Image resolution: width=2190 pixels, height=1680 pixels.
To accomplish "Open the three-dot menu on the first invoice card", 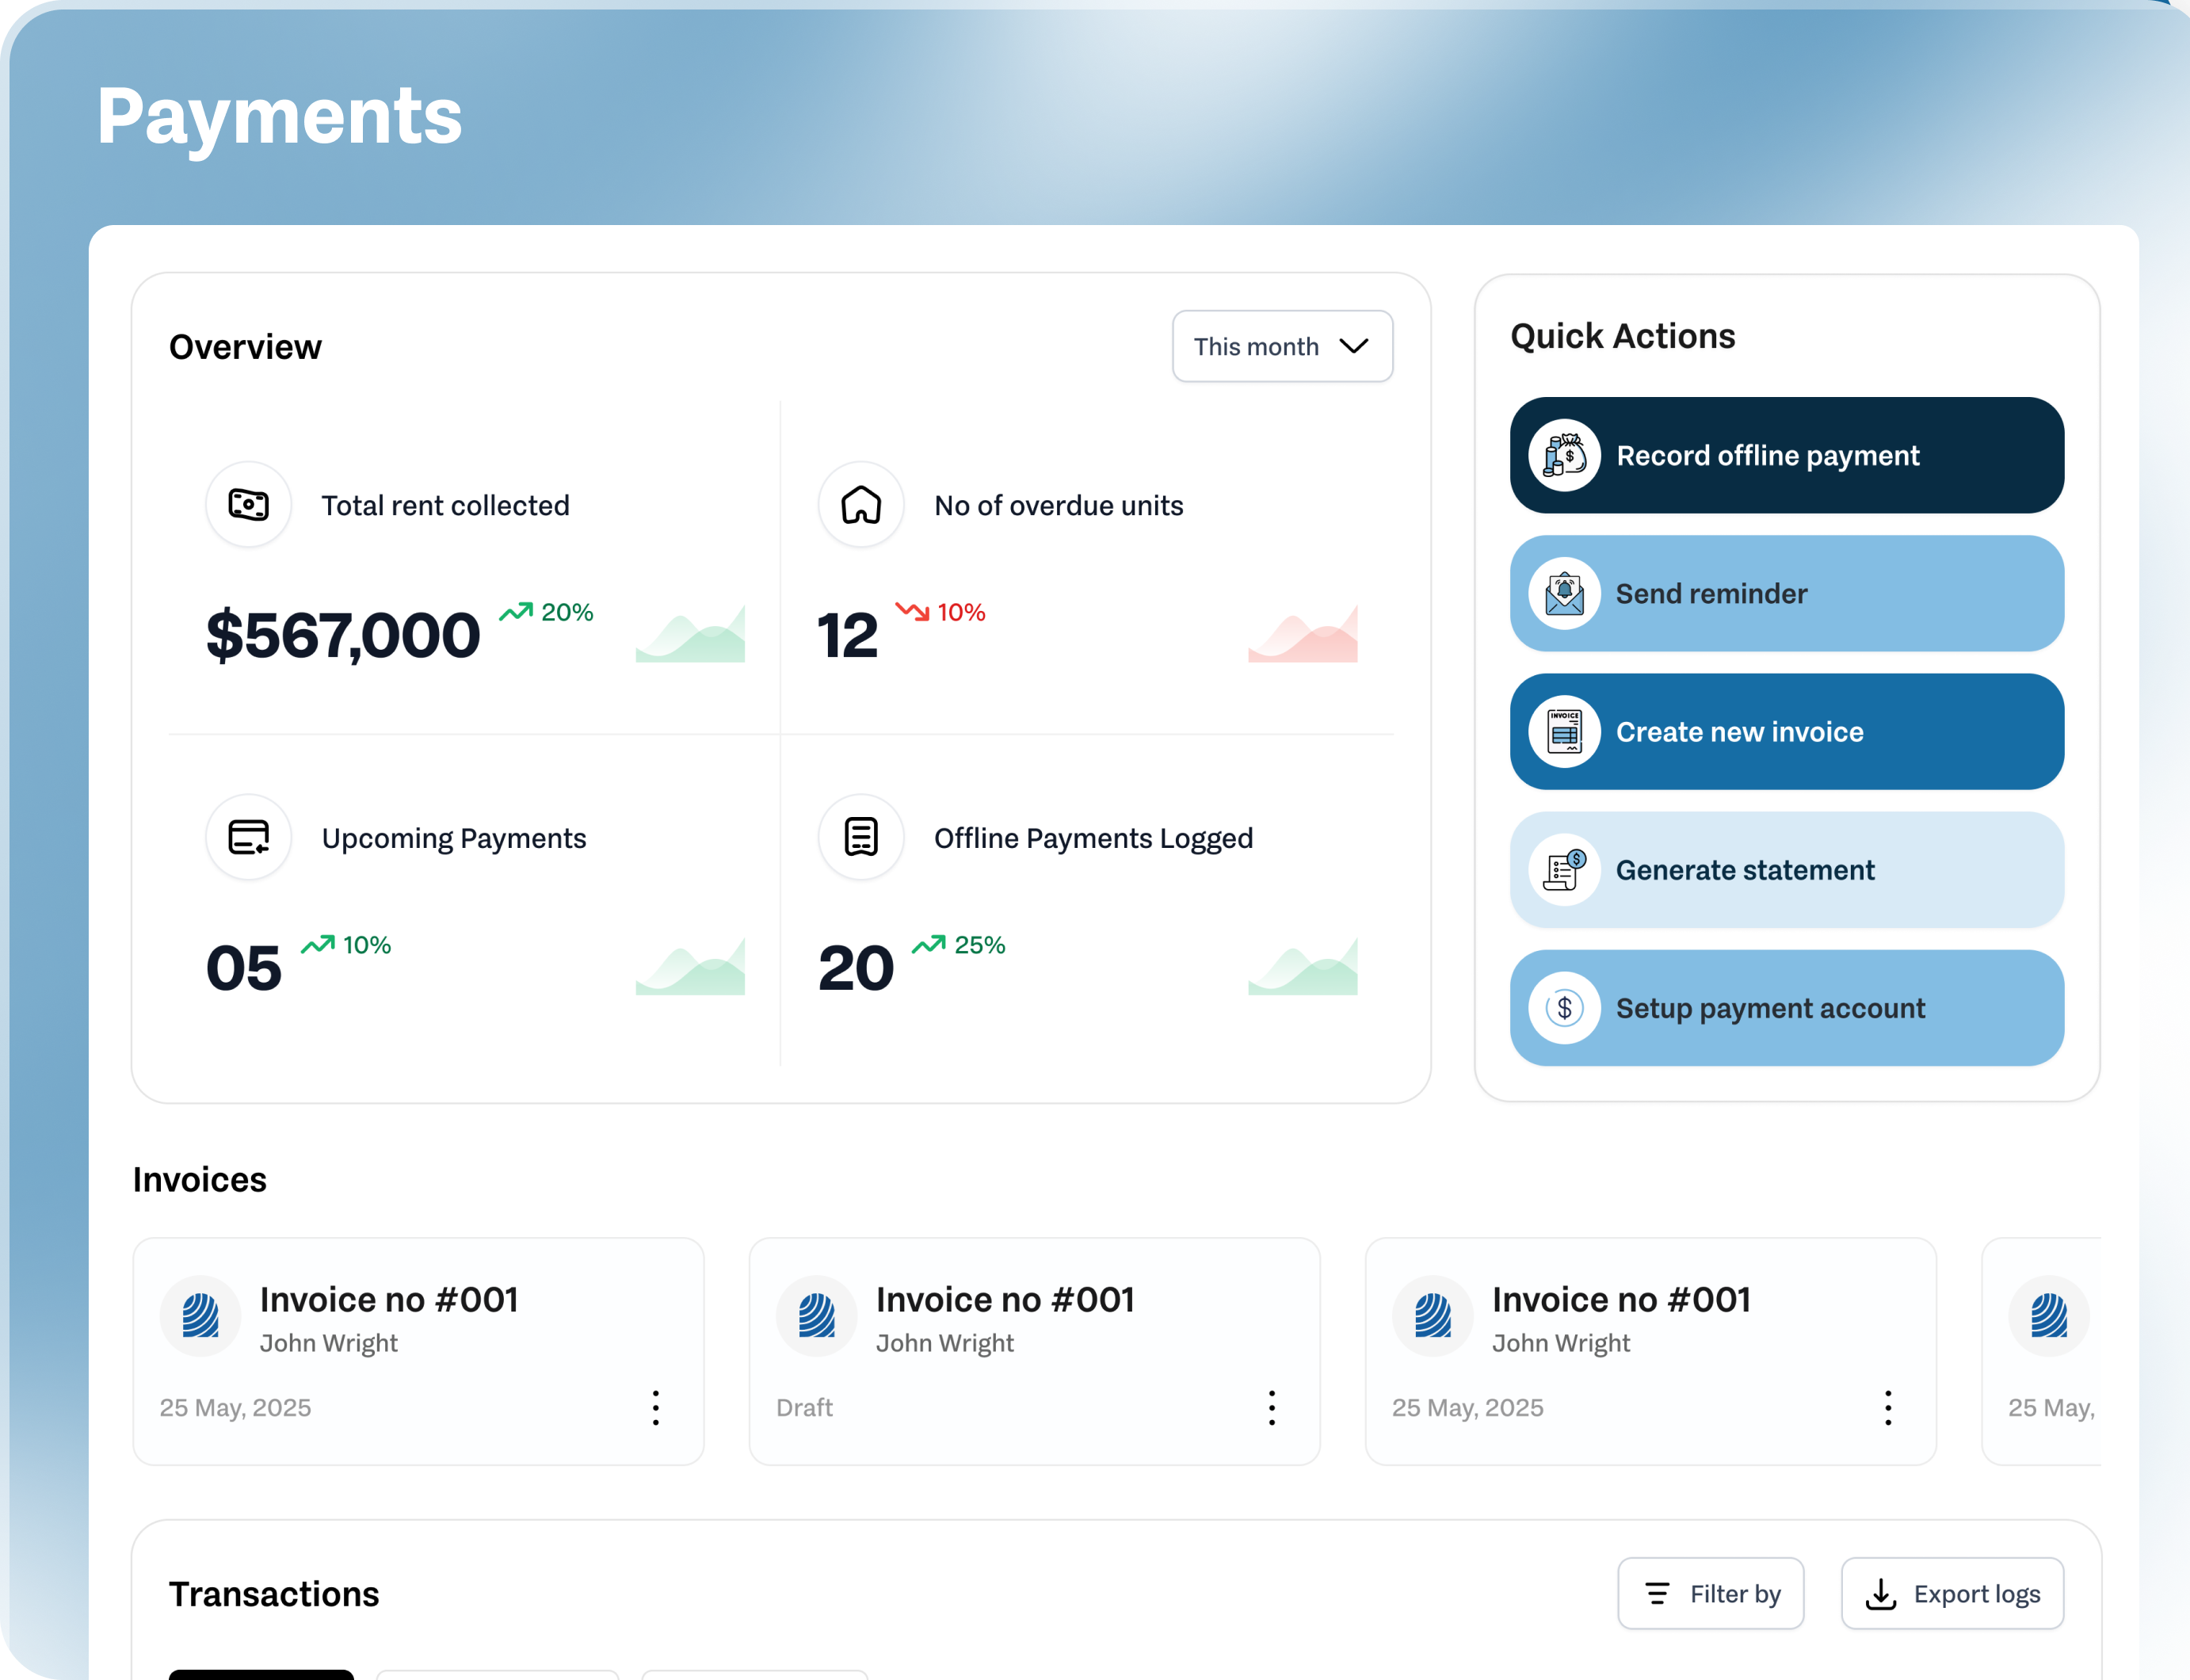I will (x=656, y=1407).
